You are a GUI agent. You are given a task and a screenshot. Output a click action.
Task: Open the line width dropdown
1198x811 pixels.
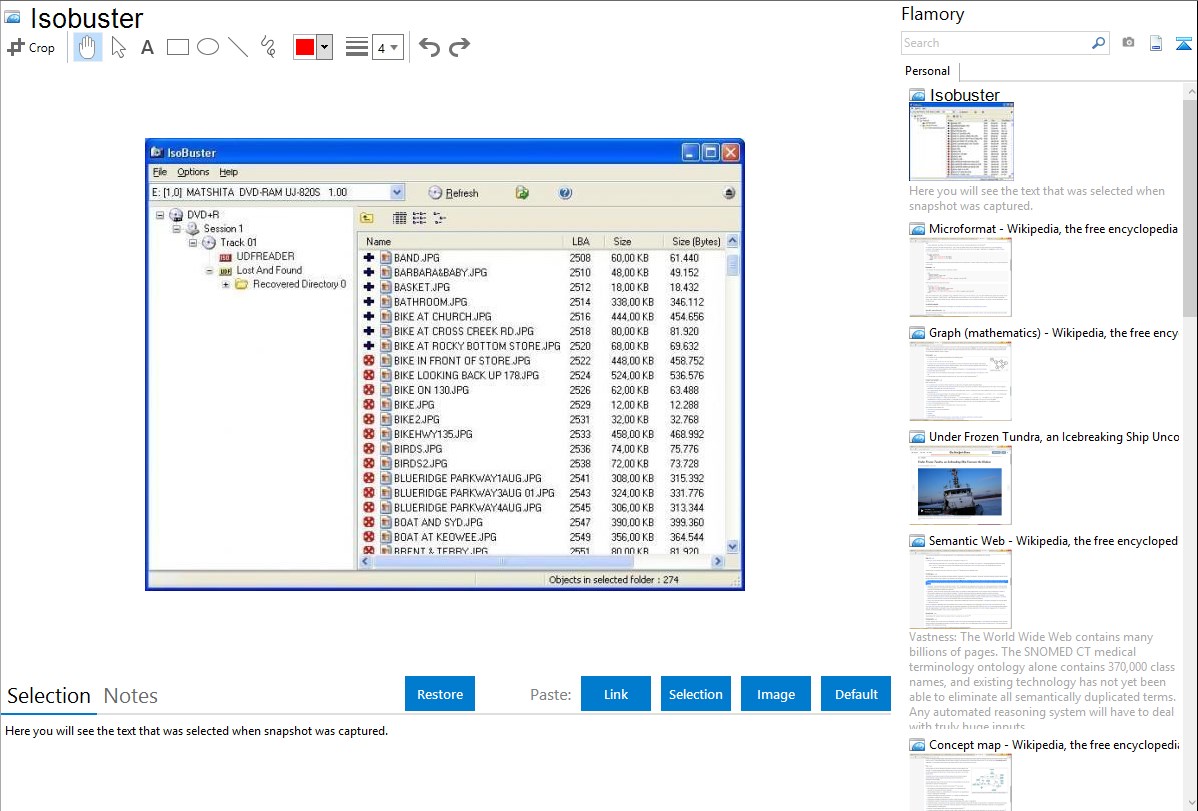387,47
